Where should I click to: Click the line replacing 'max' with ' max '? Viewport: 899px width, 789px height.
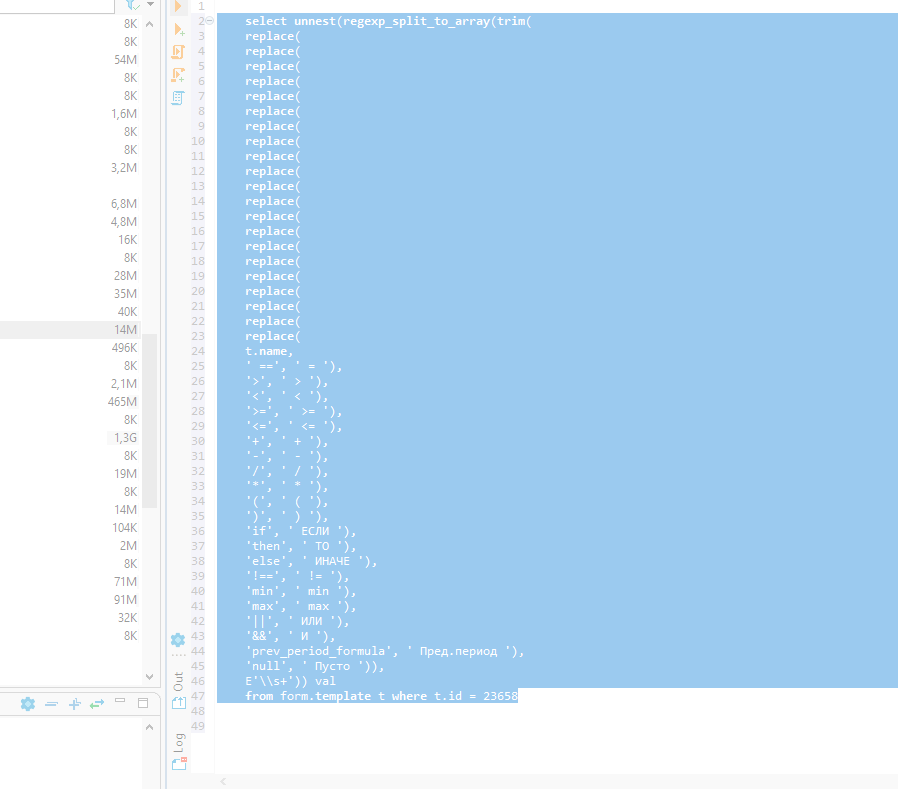[x=300, y=606]
